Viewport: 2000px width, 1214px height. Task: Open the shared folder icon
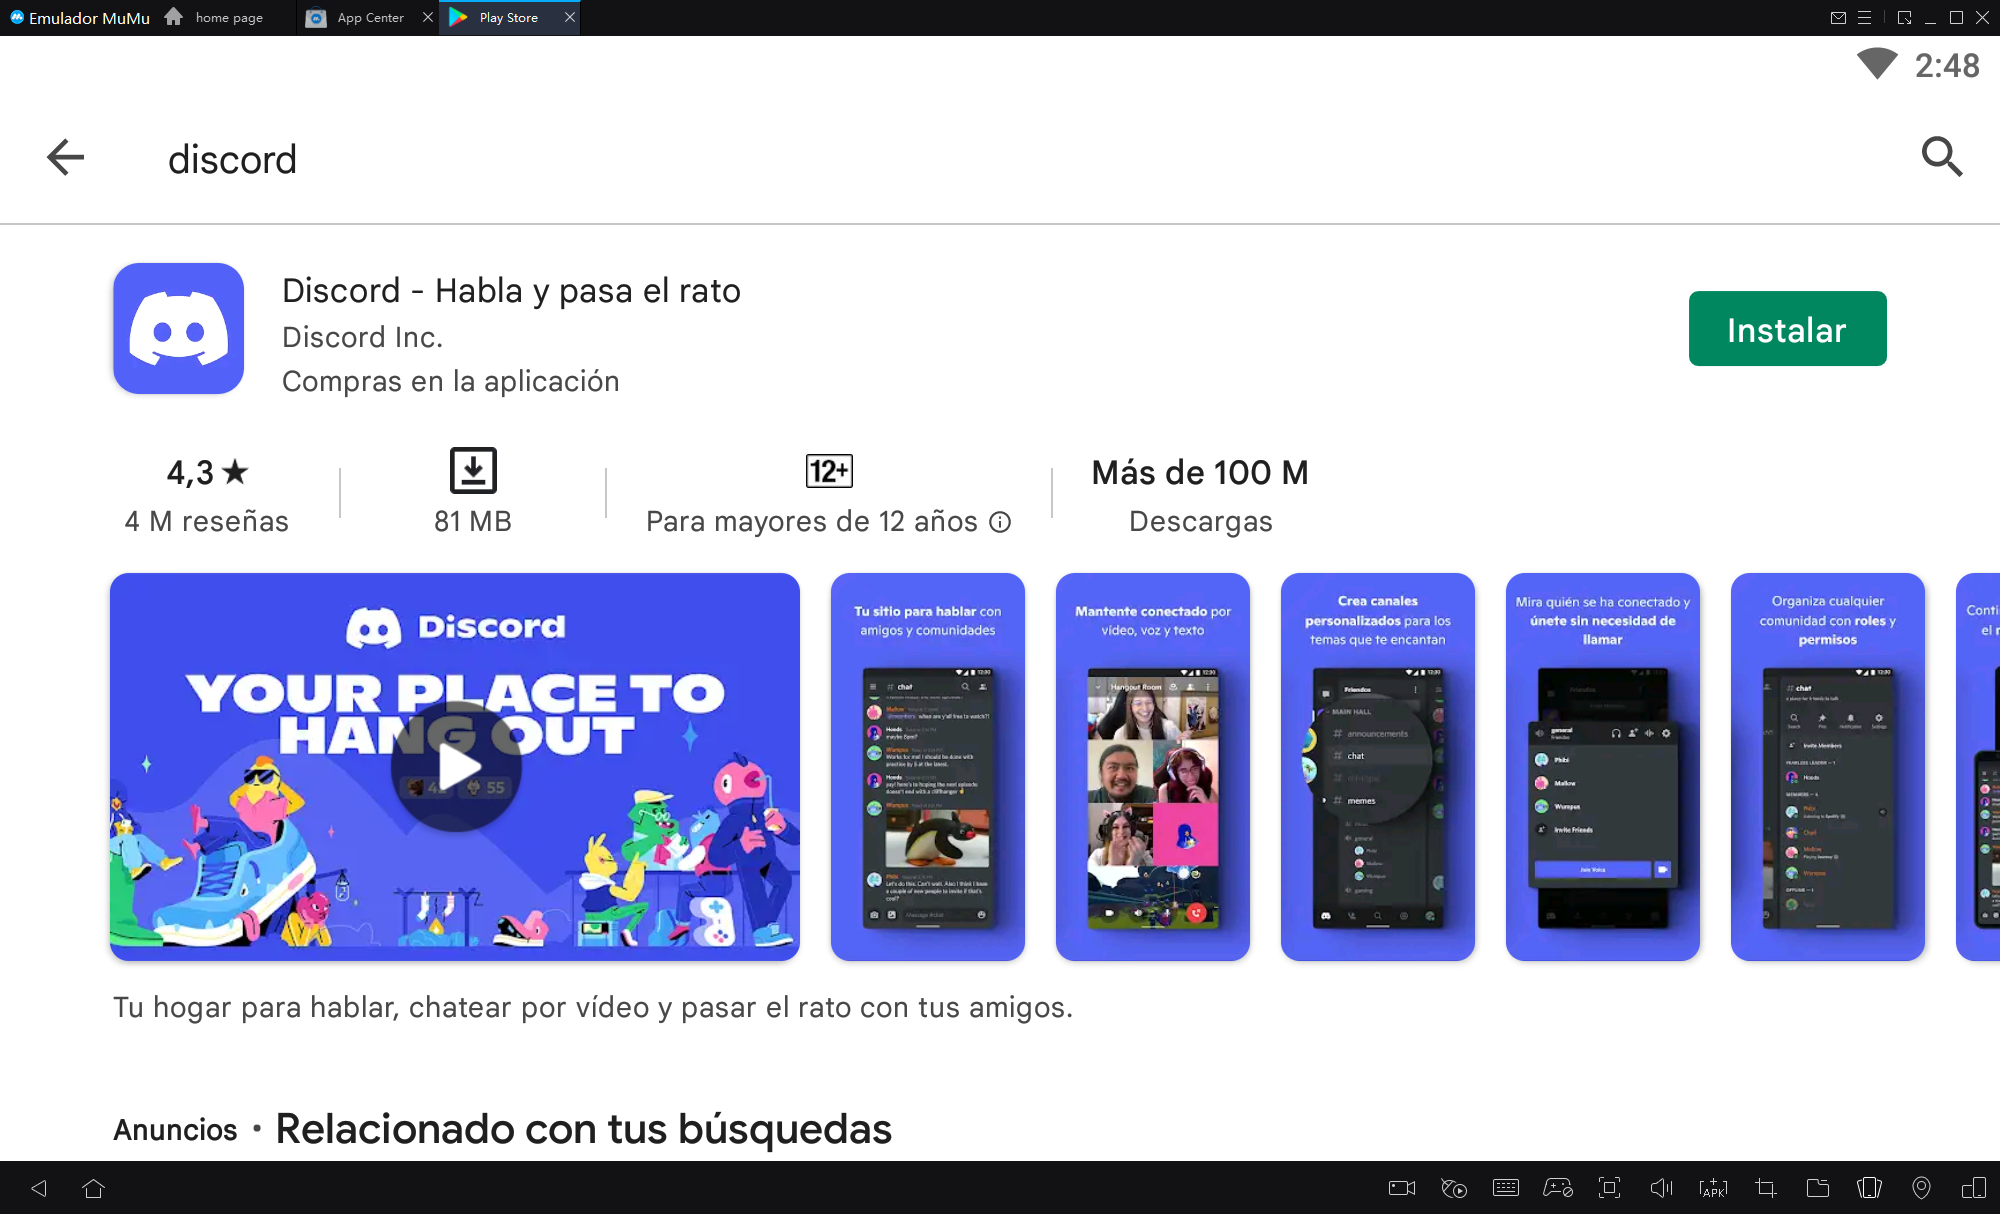pyautogui.click(x=1817, y=1188)
